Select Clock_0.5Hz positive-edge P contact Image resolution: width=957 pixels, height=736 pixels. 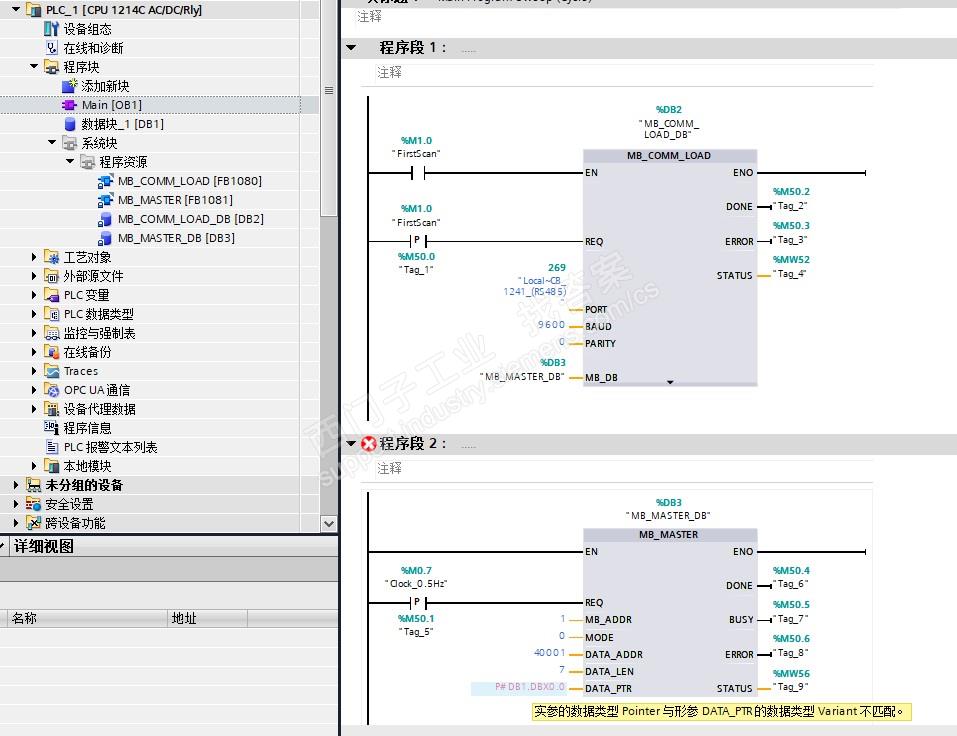click(418, 603)
